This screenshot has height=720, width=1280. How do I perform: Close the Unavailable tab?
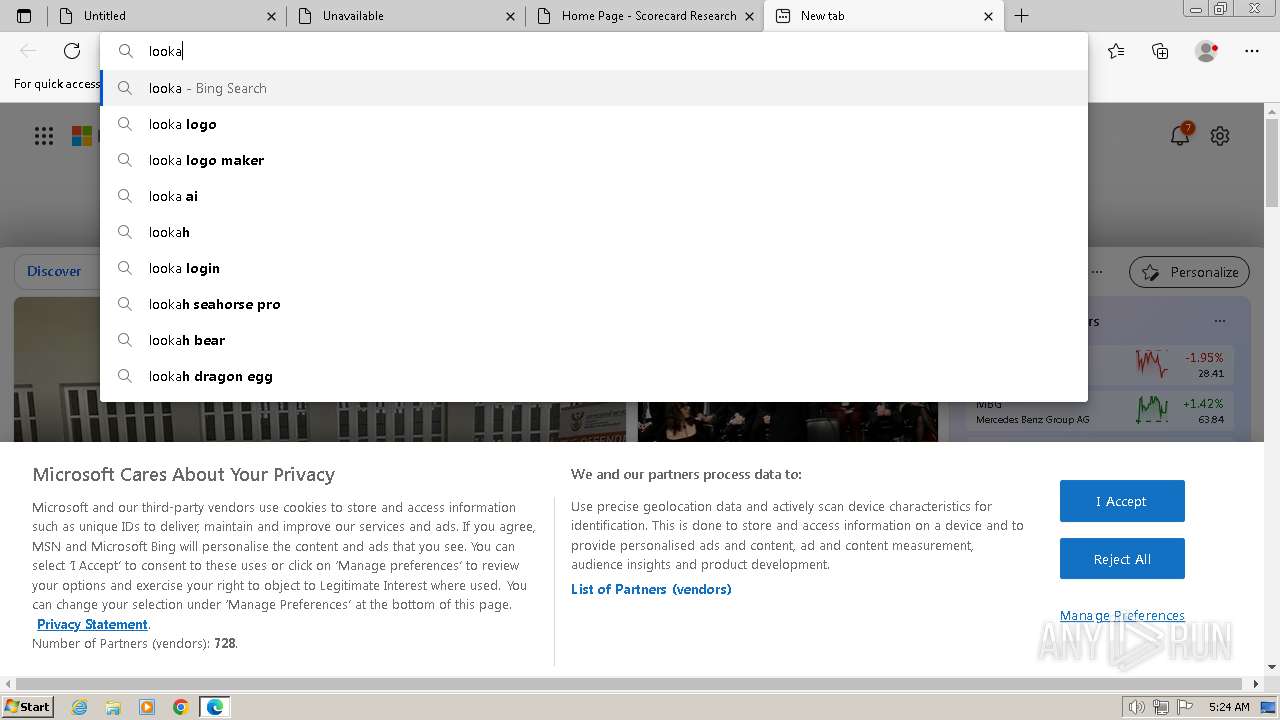click(510, 16)
